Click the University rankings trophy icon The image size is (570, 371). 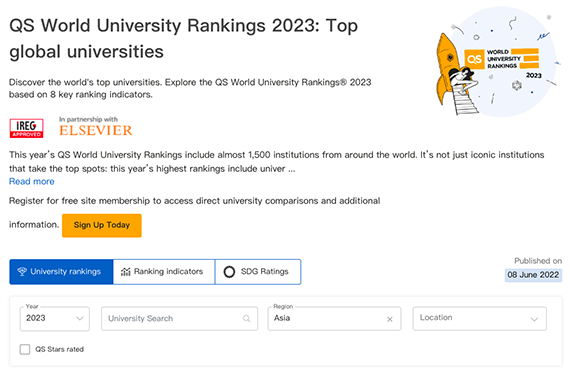click(22, 271)
